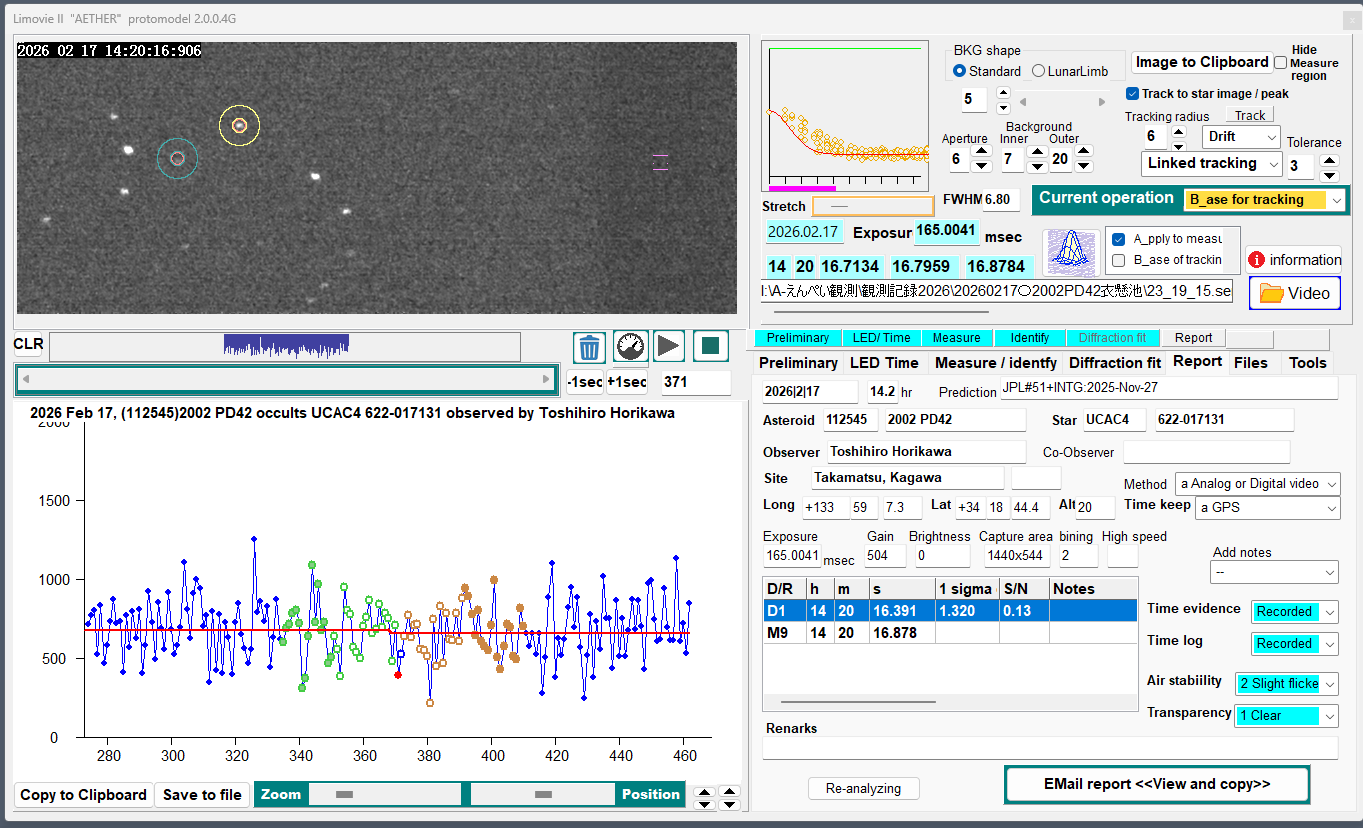
Task: Toggle Hide Measure region checkbox
Action: (1281, 62)
